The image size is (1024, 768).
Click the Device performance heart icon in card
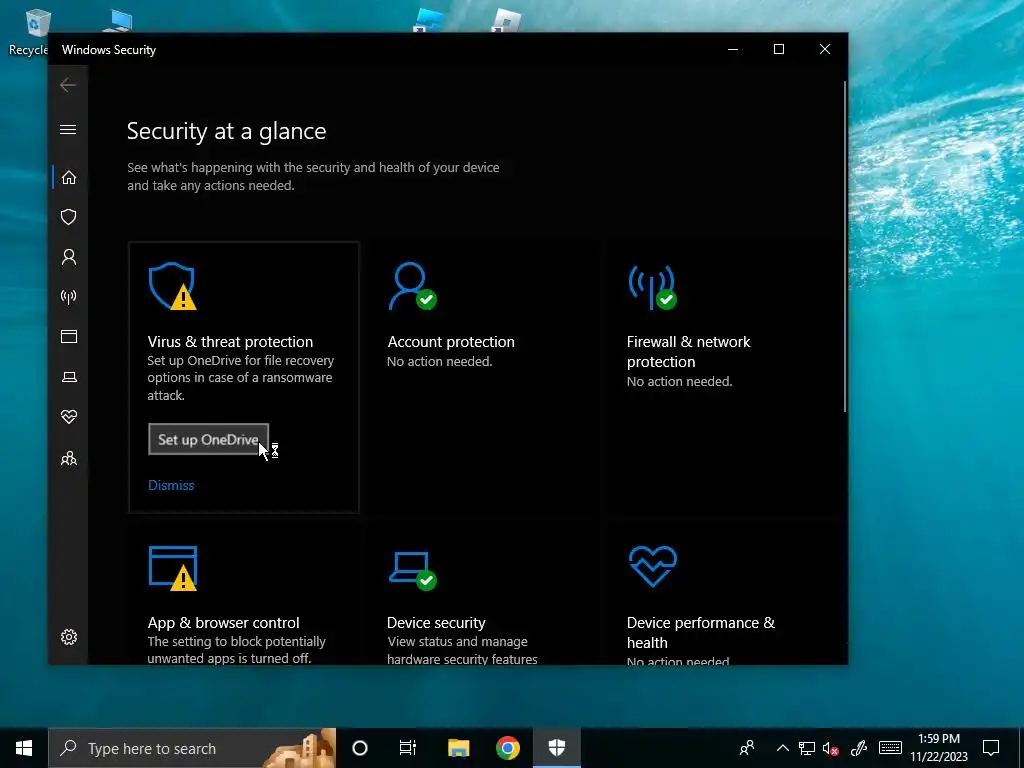652,567
